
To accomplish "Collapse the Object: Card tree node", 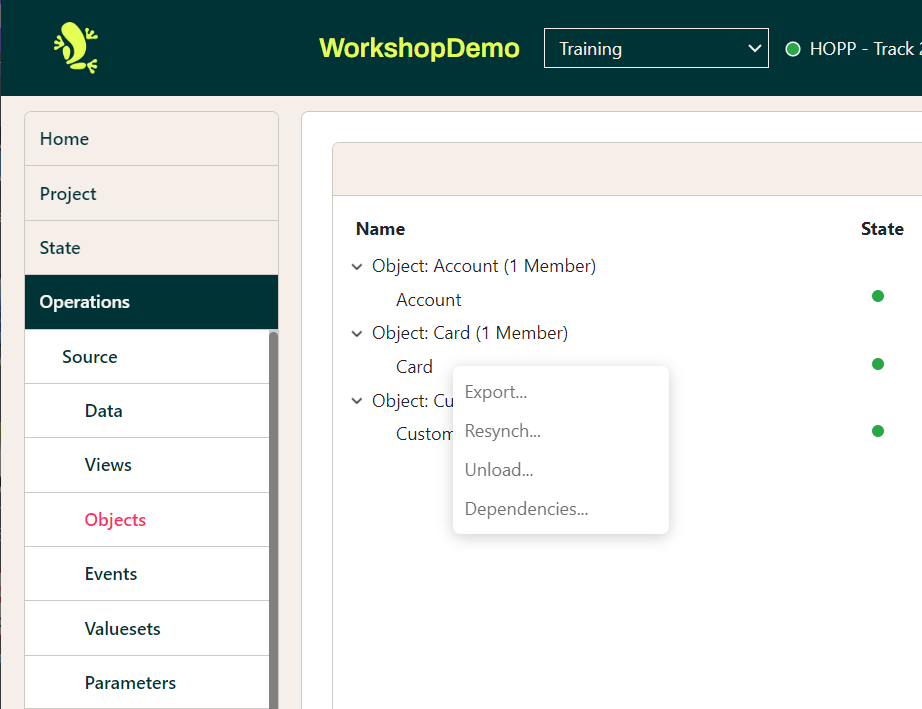I will coord(357,334).
